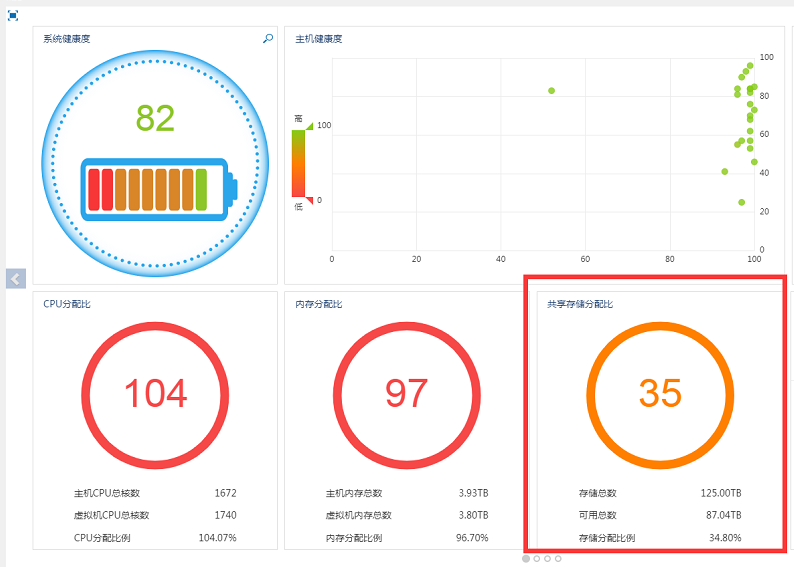Open the CPU分配比 panel title
The image size is (794, 567).
click(x=67, y=304)
